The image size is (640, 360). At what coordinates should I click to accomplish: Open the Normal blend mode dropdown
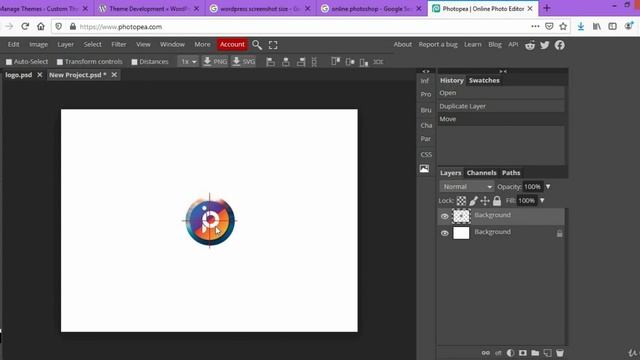[x=467, y=187]
